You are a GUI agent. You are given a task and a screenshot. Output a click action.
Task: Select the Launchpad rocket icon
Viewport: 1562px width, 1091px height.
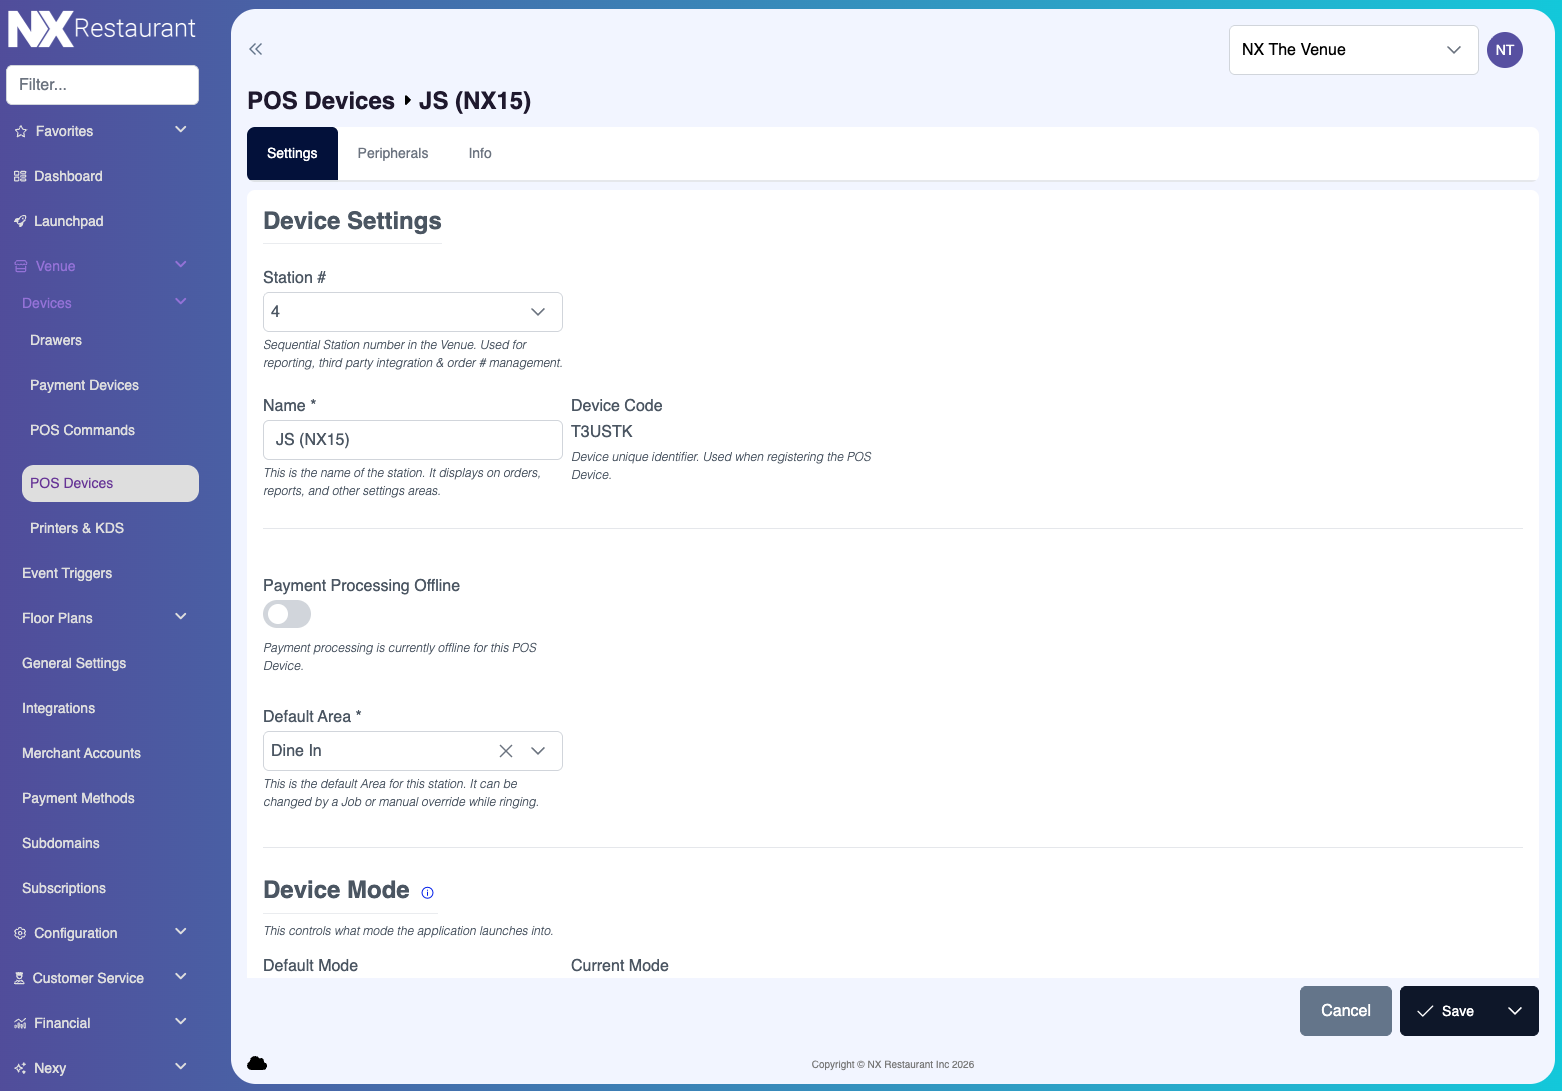(x=20, y=220)
